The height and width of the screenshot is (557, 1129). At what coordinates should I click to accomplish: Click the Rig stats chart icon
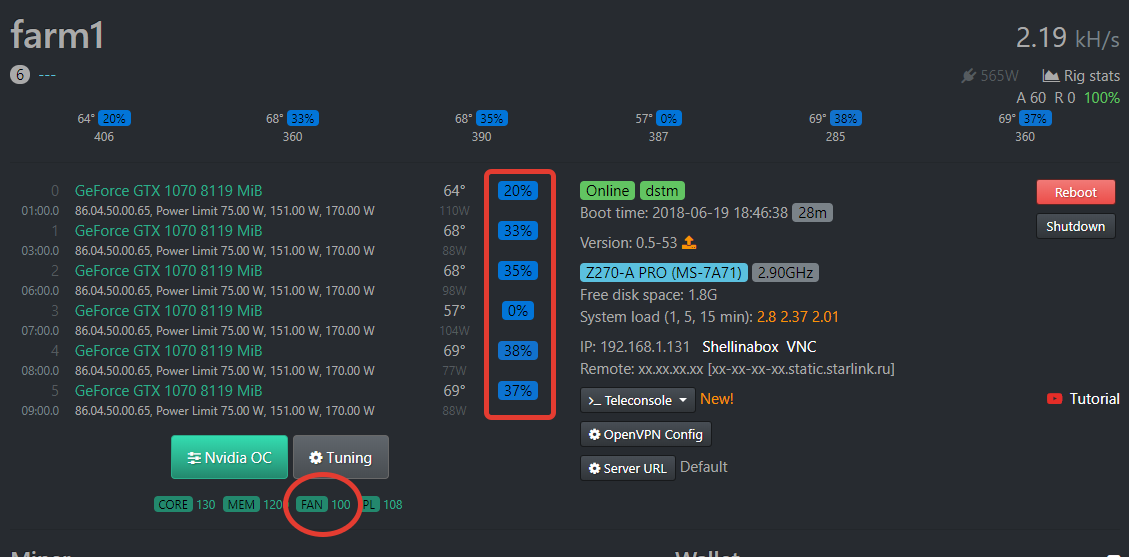click(x=1050, y=75)
